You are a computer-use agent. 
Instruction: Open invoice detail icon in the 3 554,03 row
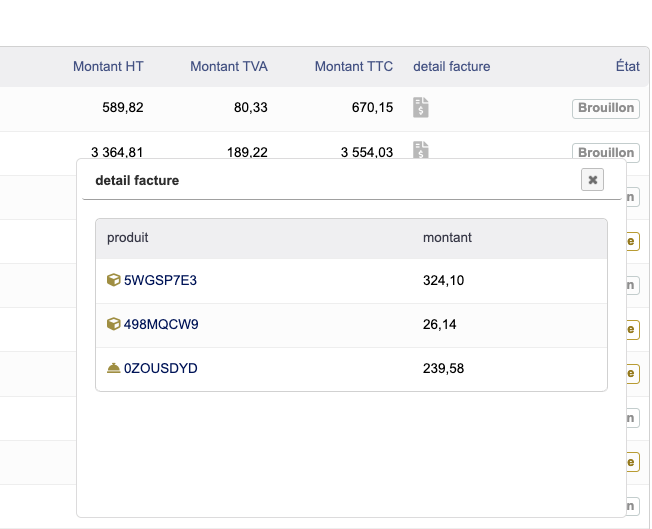tap(421, 151)
